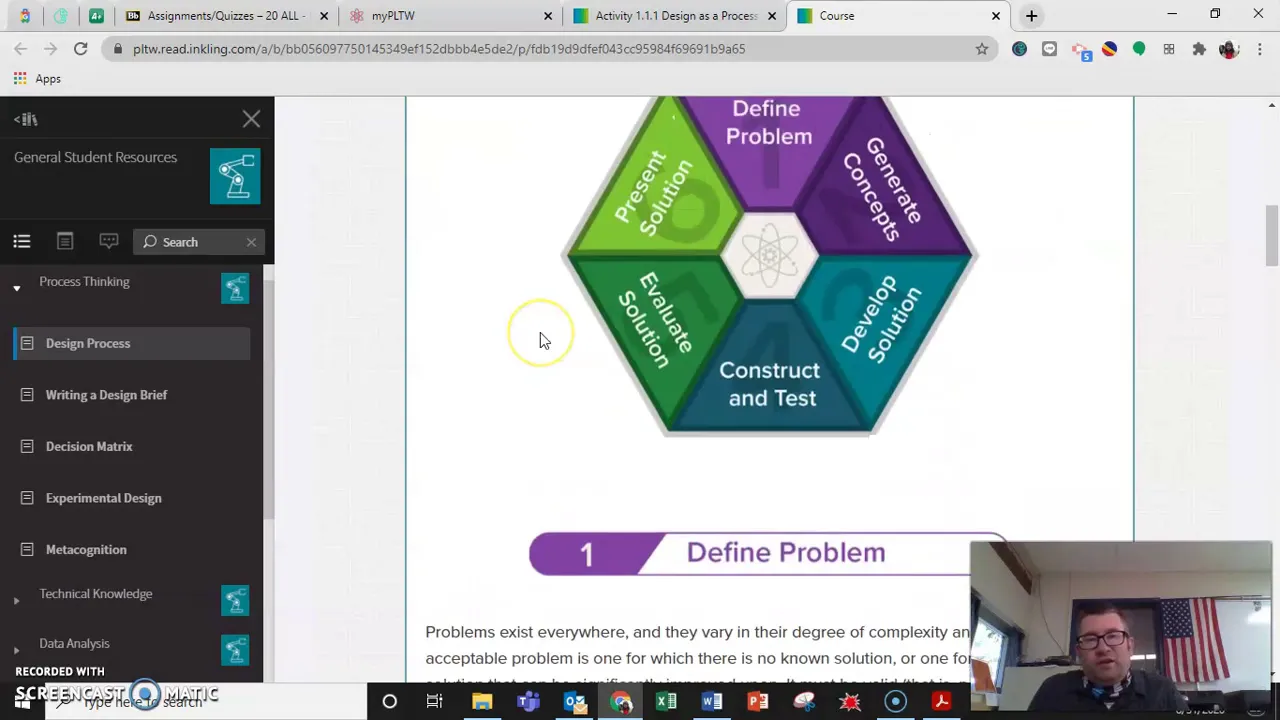Click the LINE extension icon
Viewport: 1280px width, 720px height.
pyautogui.click(x=1049, y=49)
